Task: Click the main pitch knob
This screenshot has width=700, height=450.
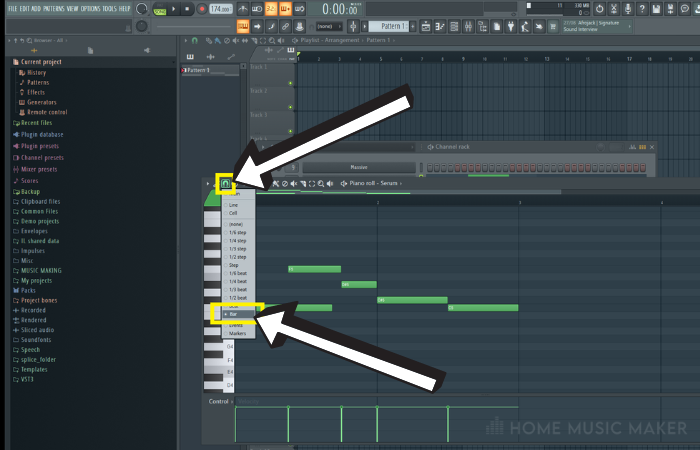Action: 142,26
